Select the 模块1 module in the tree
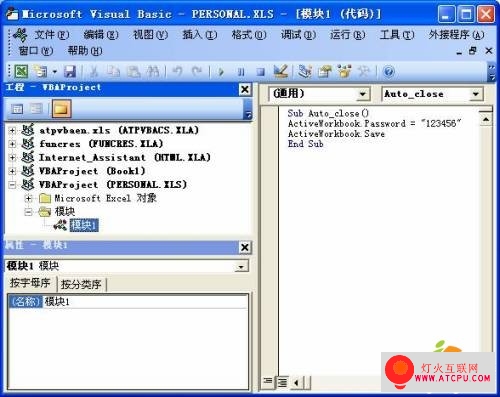The image size is (500, 397). 84,225
